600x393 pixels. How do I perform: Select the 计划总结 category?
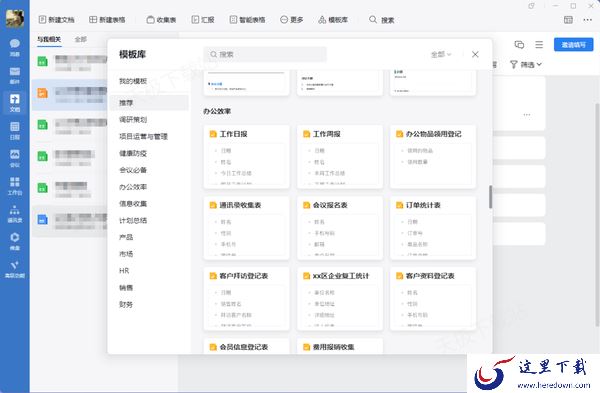pyautogui.click(x=133, y=220)
